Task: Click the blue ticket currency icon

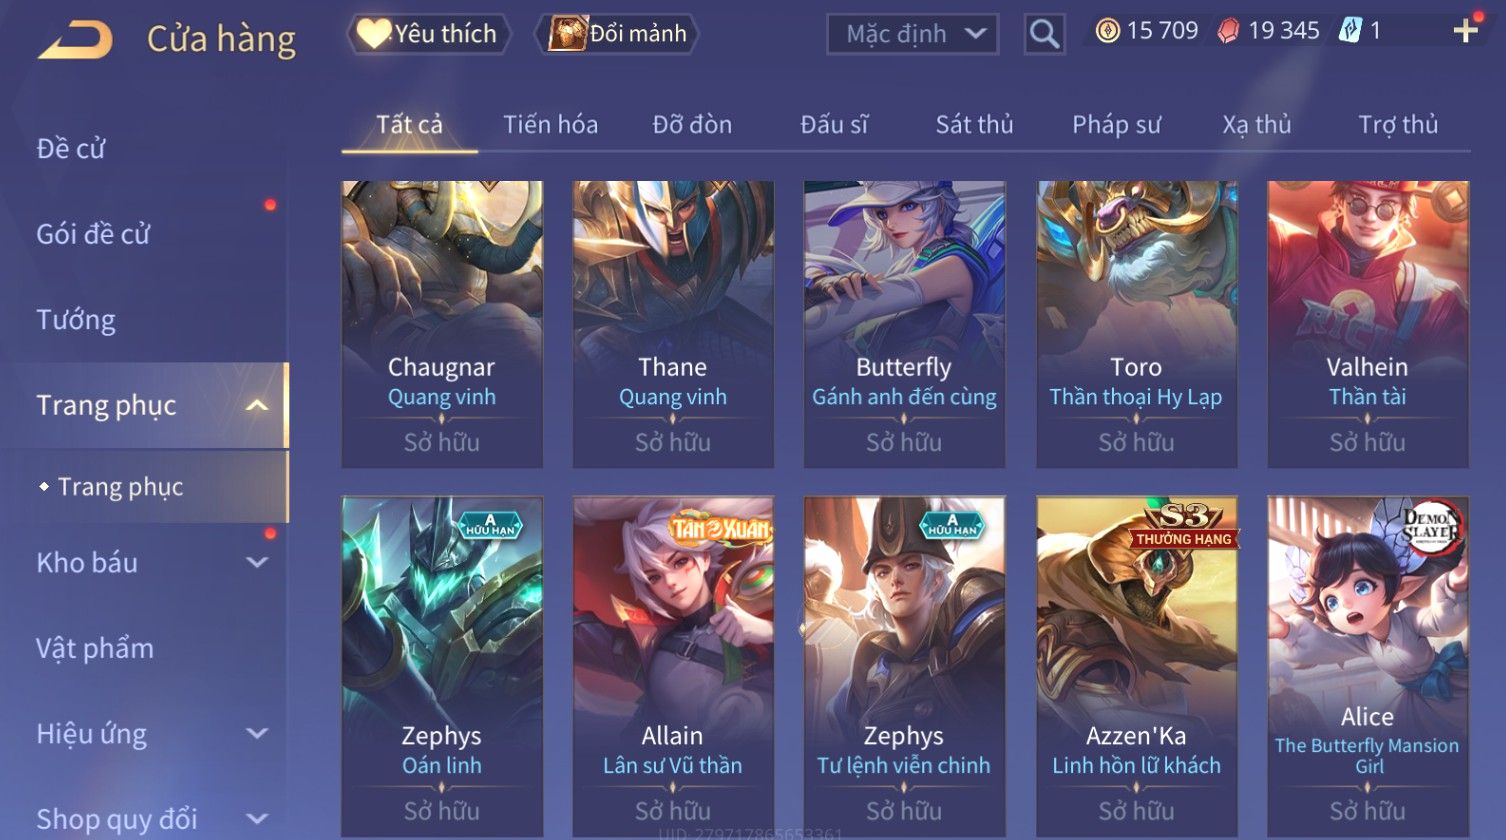Action: pos(1350,31)
